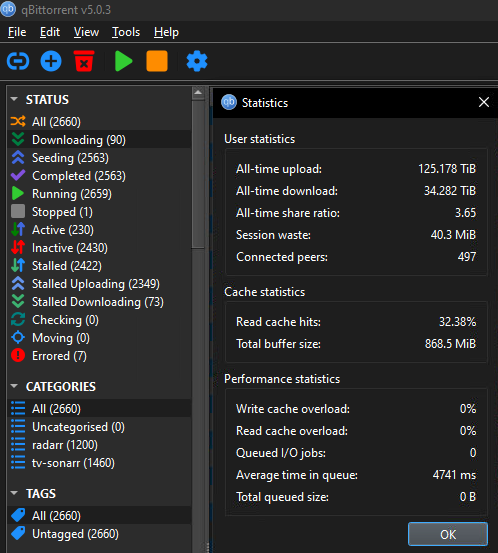The width and height of the screenshot is (498, 553).
Task: Click the arrows icon beside Stalled (2422)
Action: (18, 265)
